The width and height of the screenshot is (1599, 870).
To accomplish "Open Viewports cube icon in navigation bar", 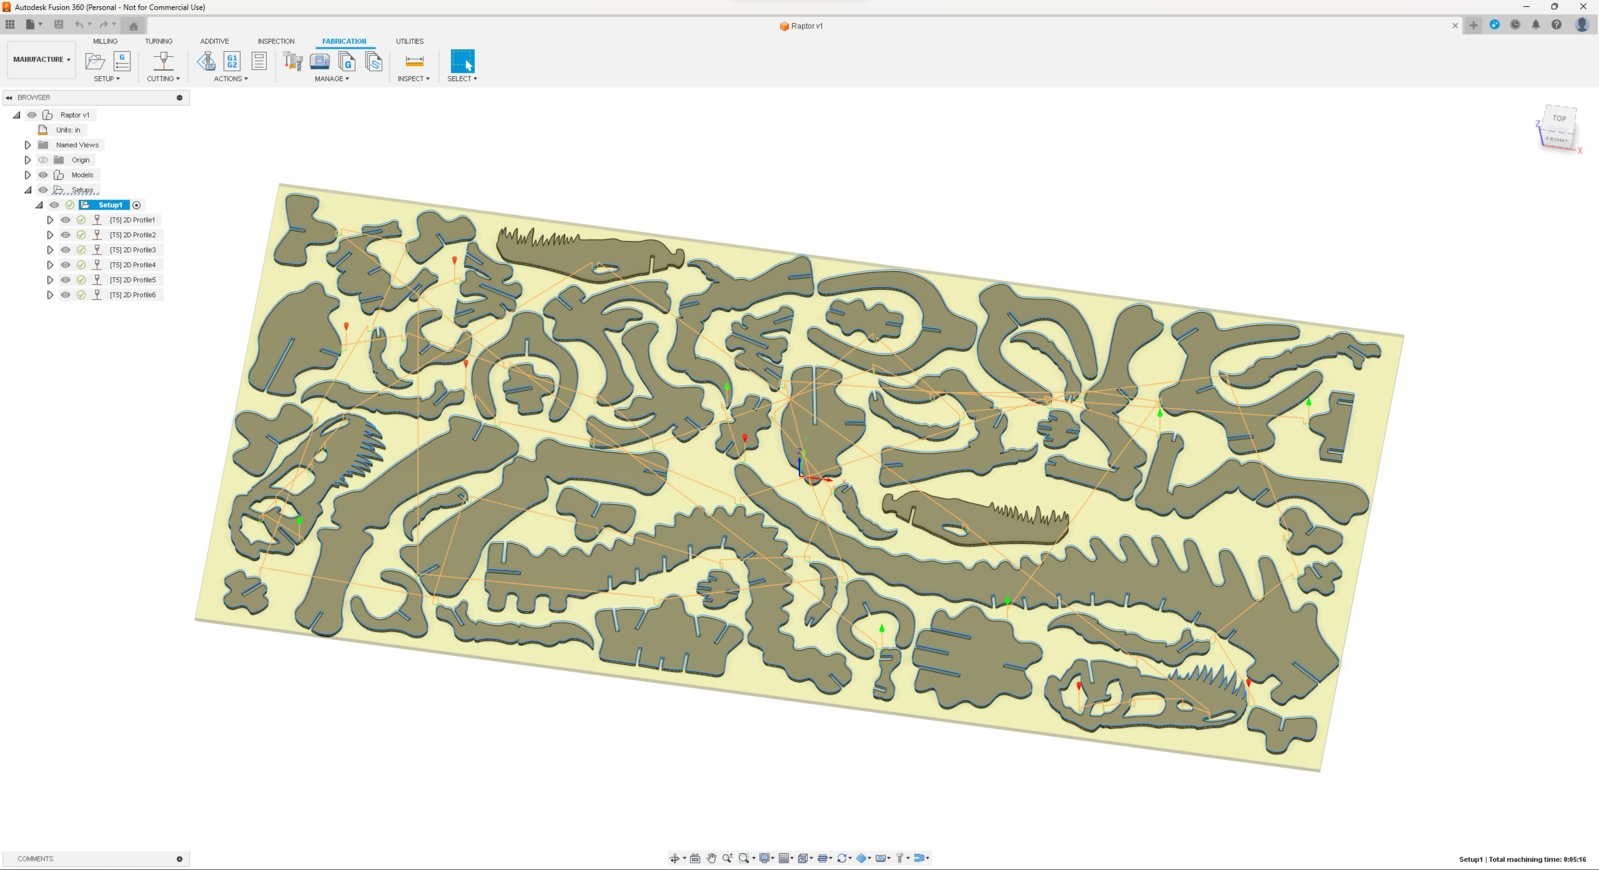I will [x=804, y=858].
